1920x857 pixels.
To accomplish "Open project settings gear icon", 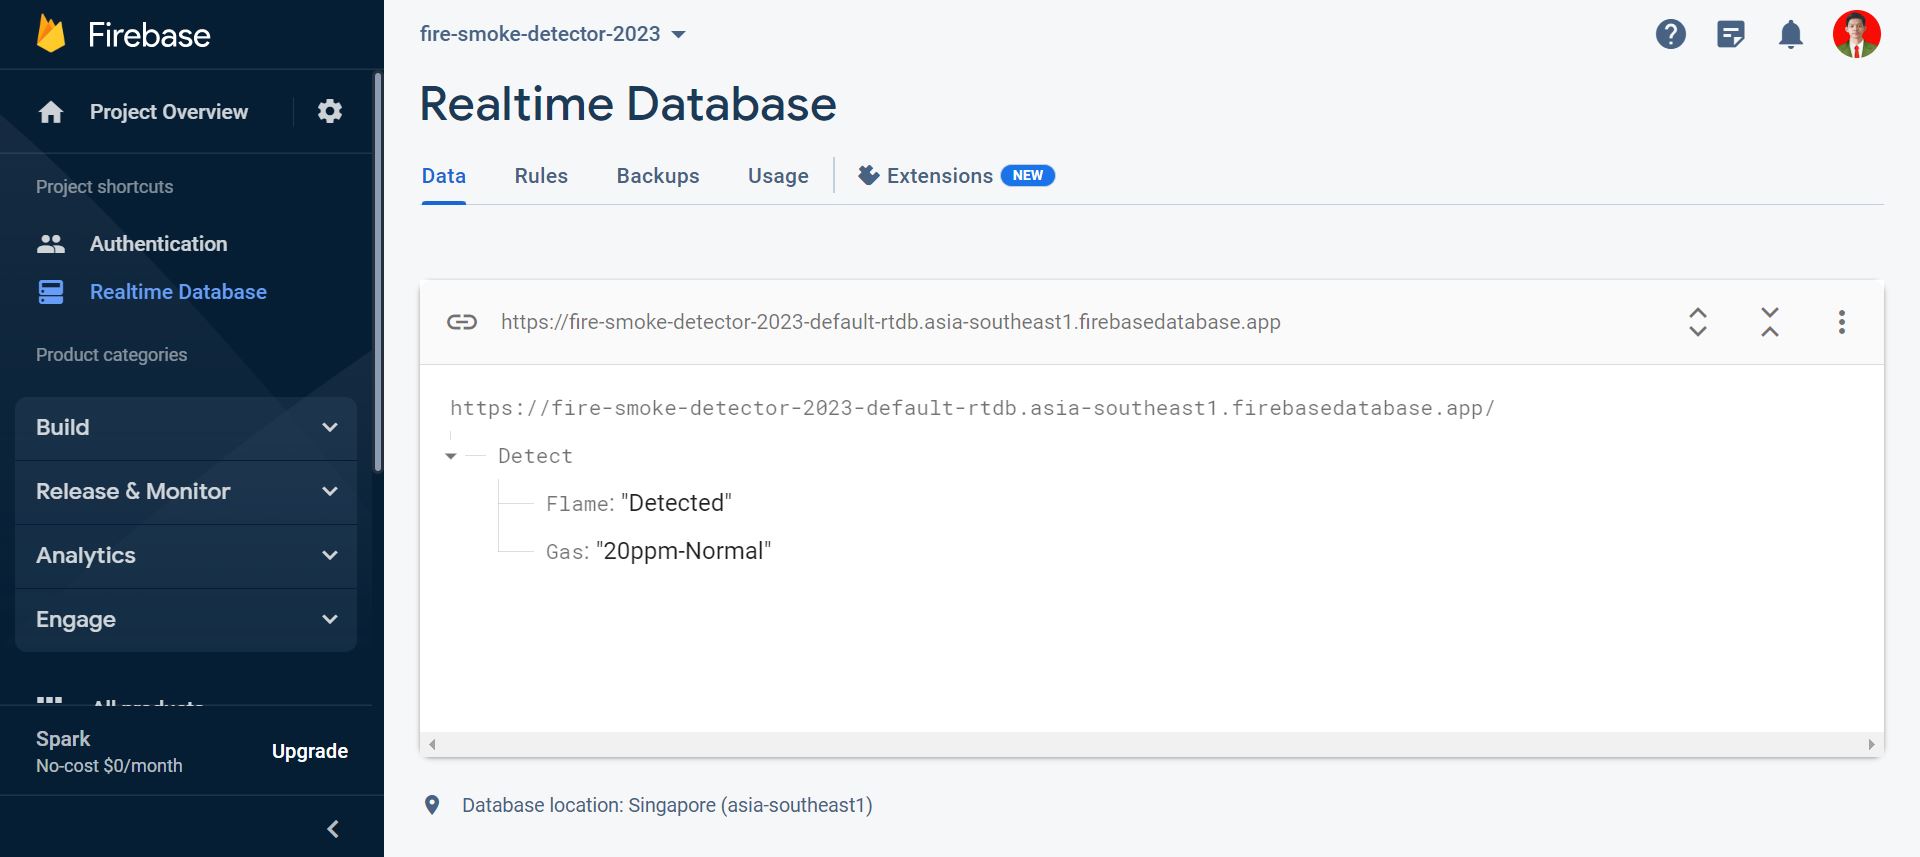I will coord(330,111).
